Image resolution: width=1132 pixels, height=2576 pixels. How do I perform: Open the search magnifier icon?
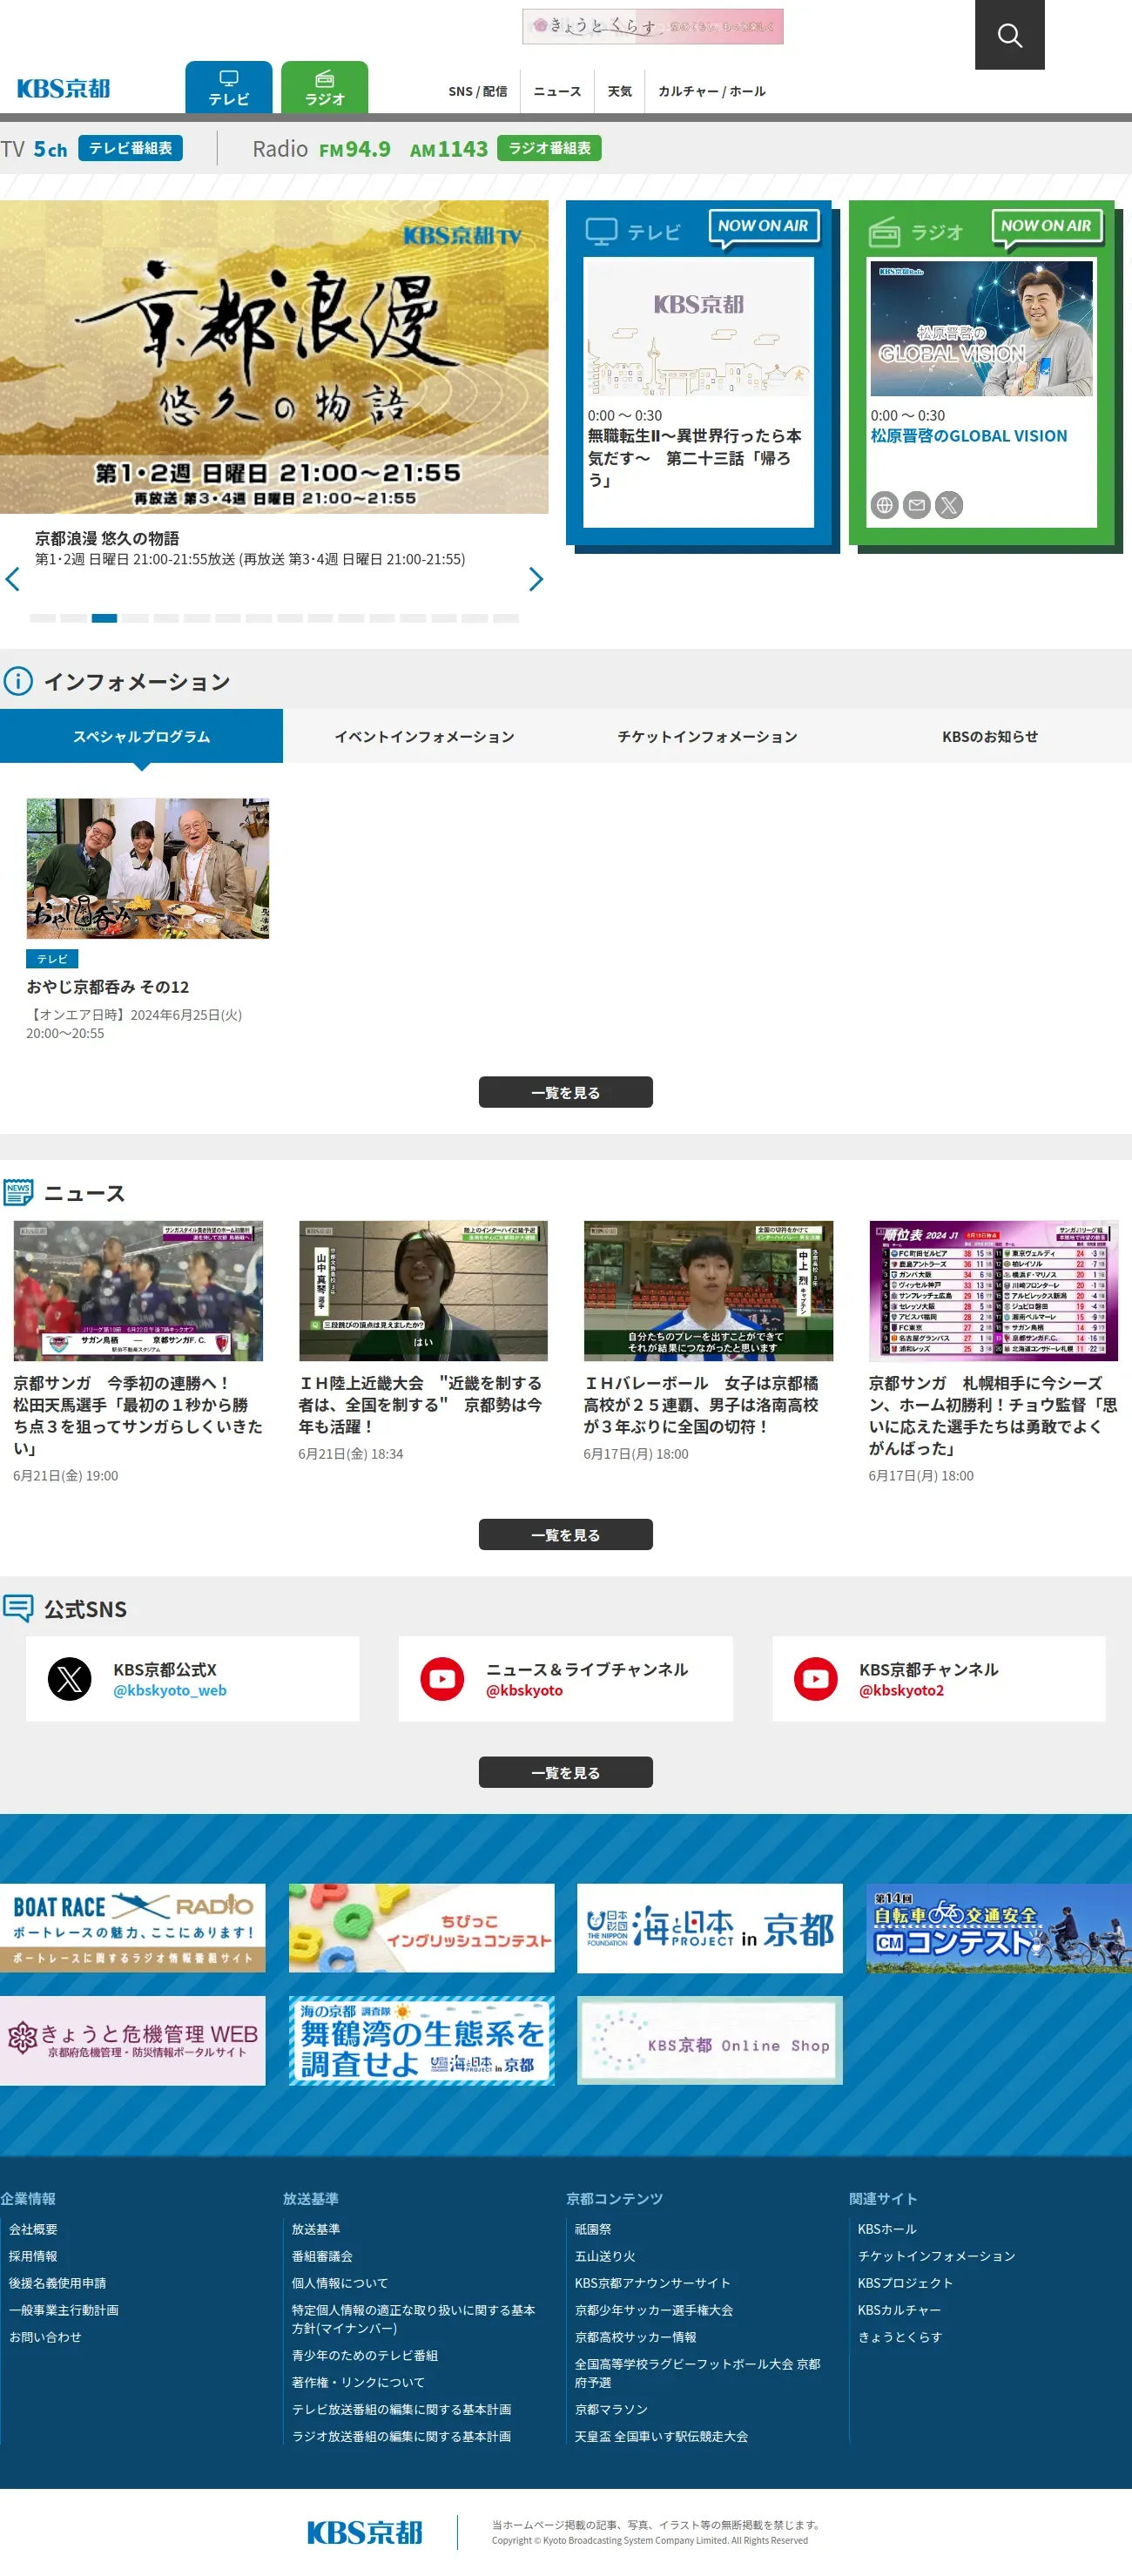pos(1009,35)
